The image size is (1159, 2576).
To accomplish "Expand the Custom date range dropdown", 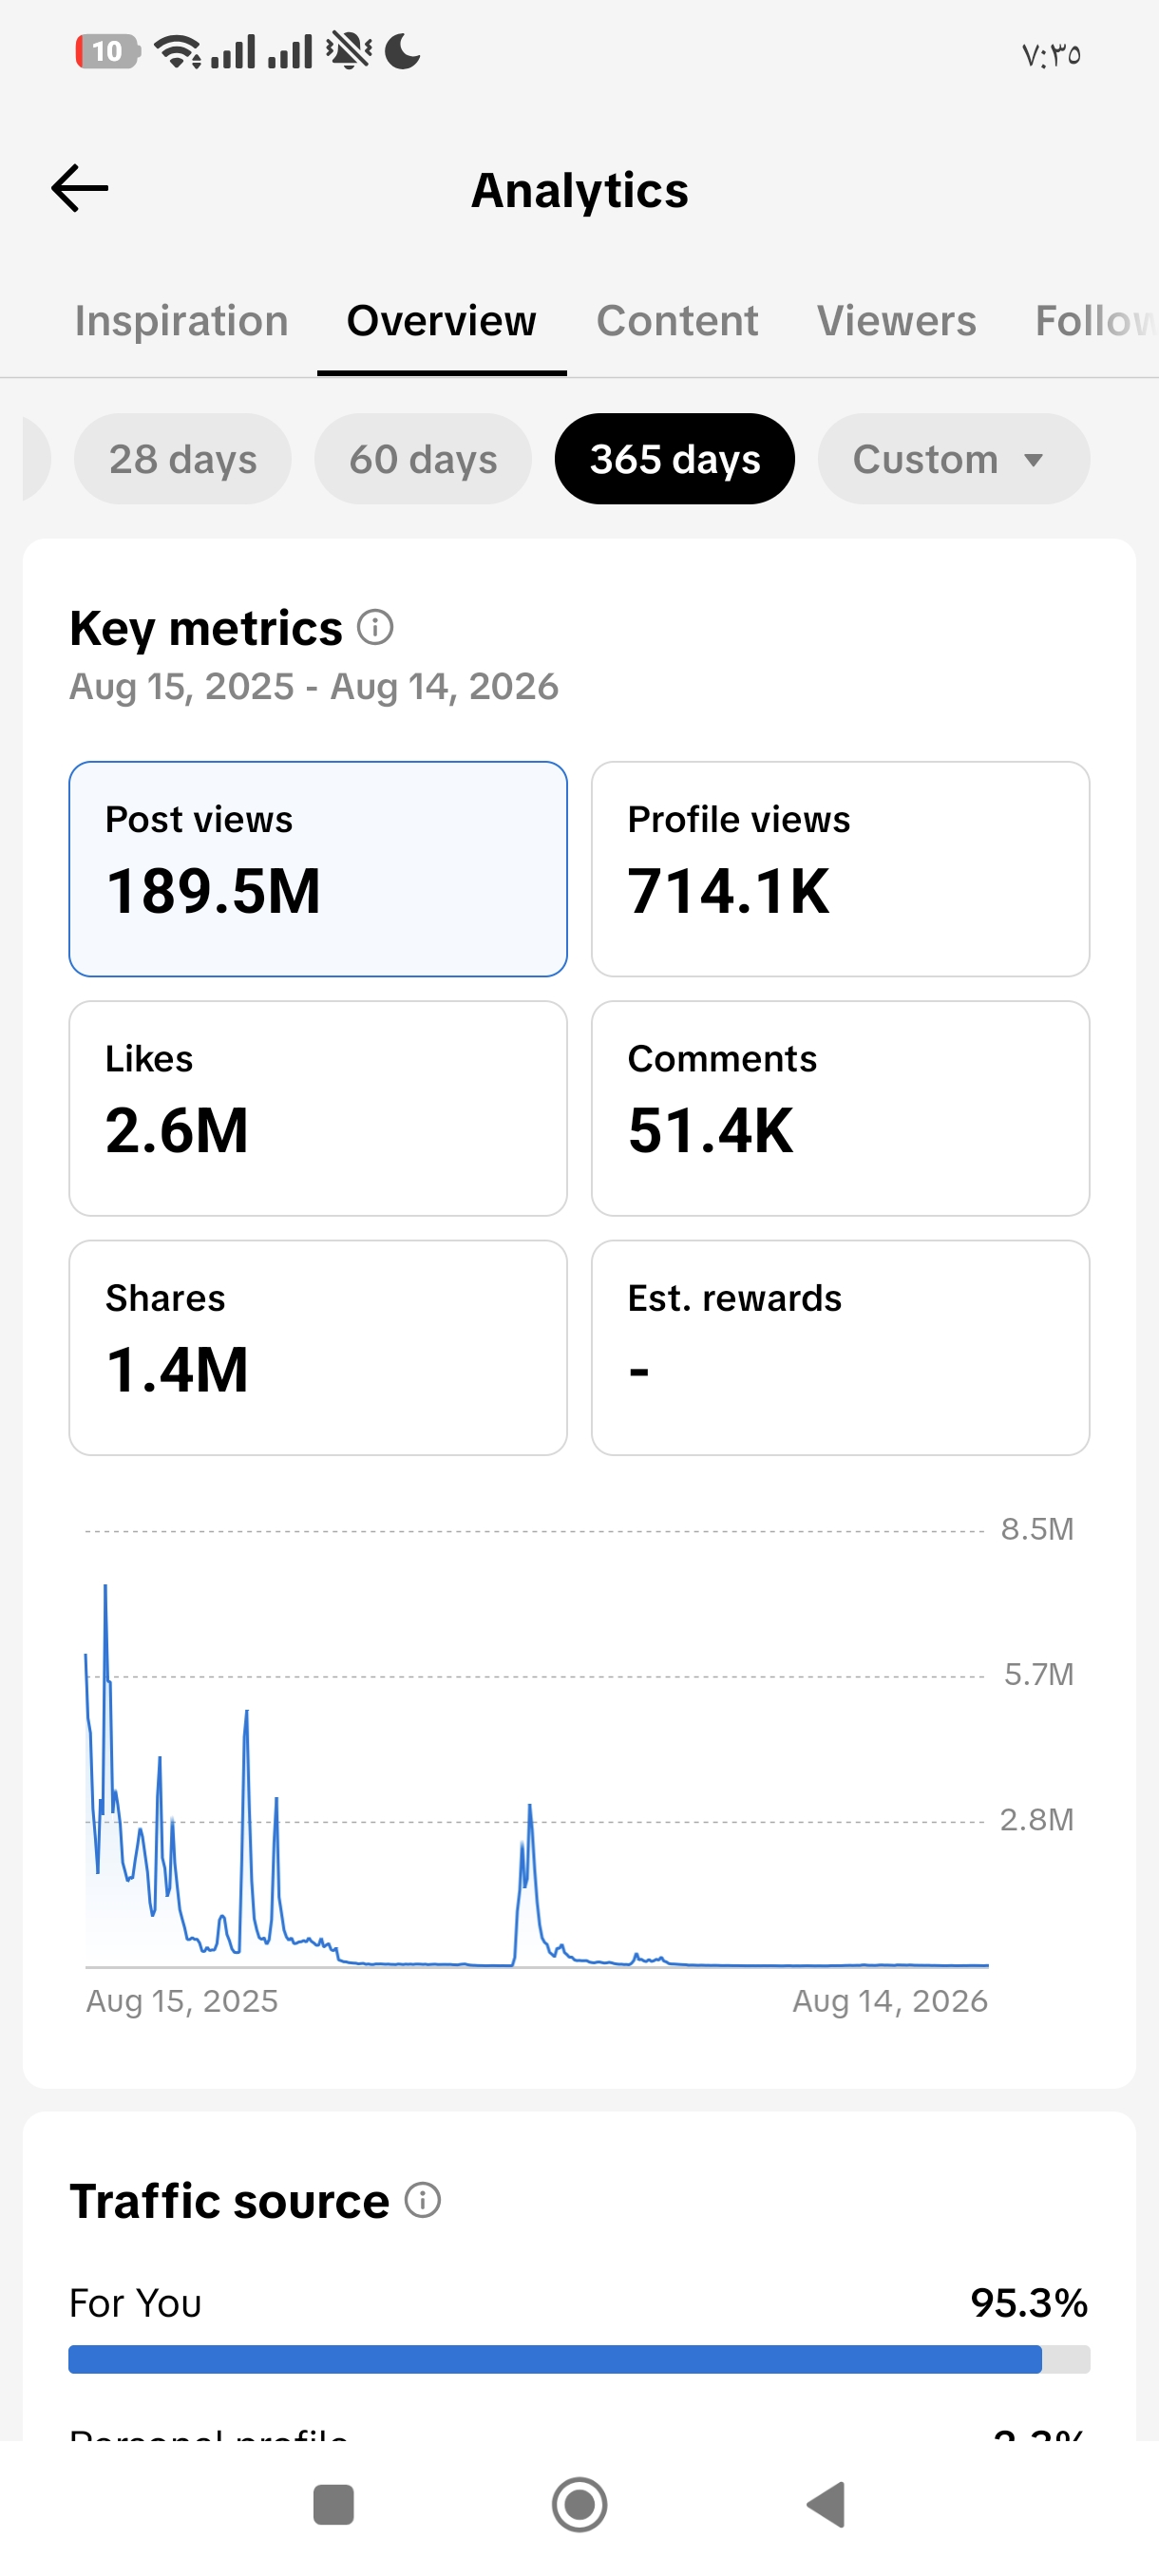I will click(x=953, y=459).
